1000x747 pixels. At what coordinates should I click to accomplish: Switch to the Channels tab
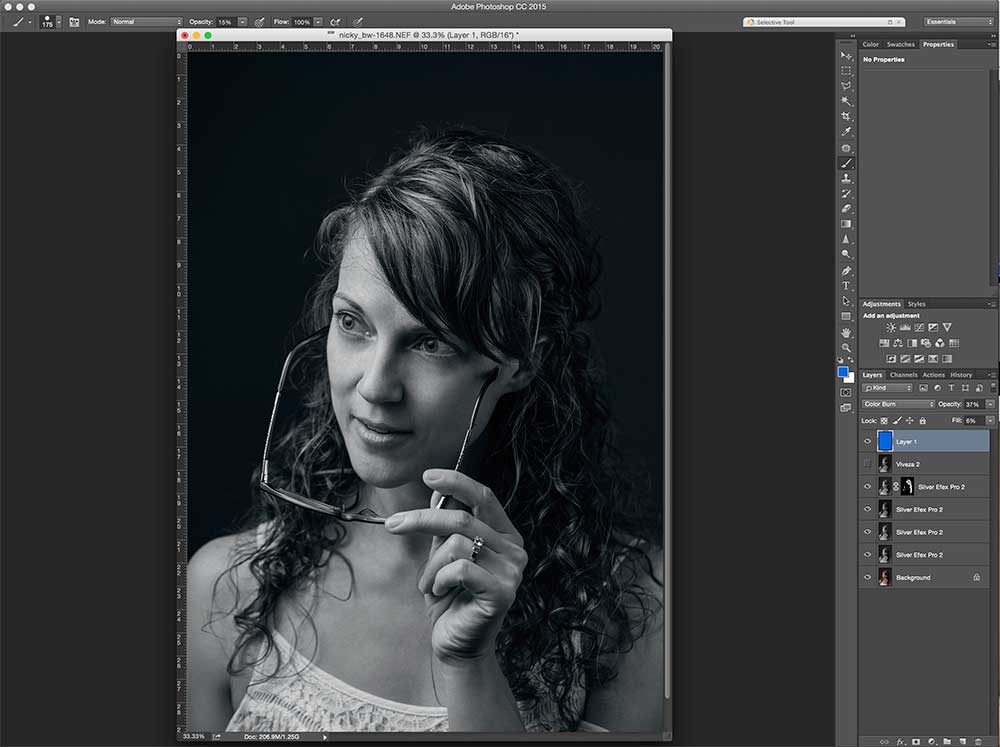point(903,375)
